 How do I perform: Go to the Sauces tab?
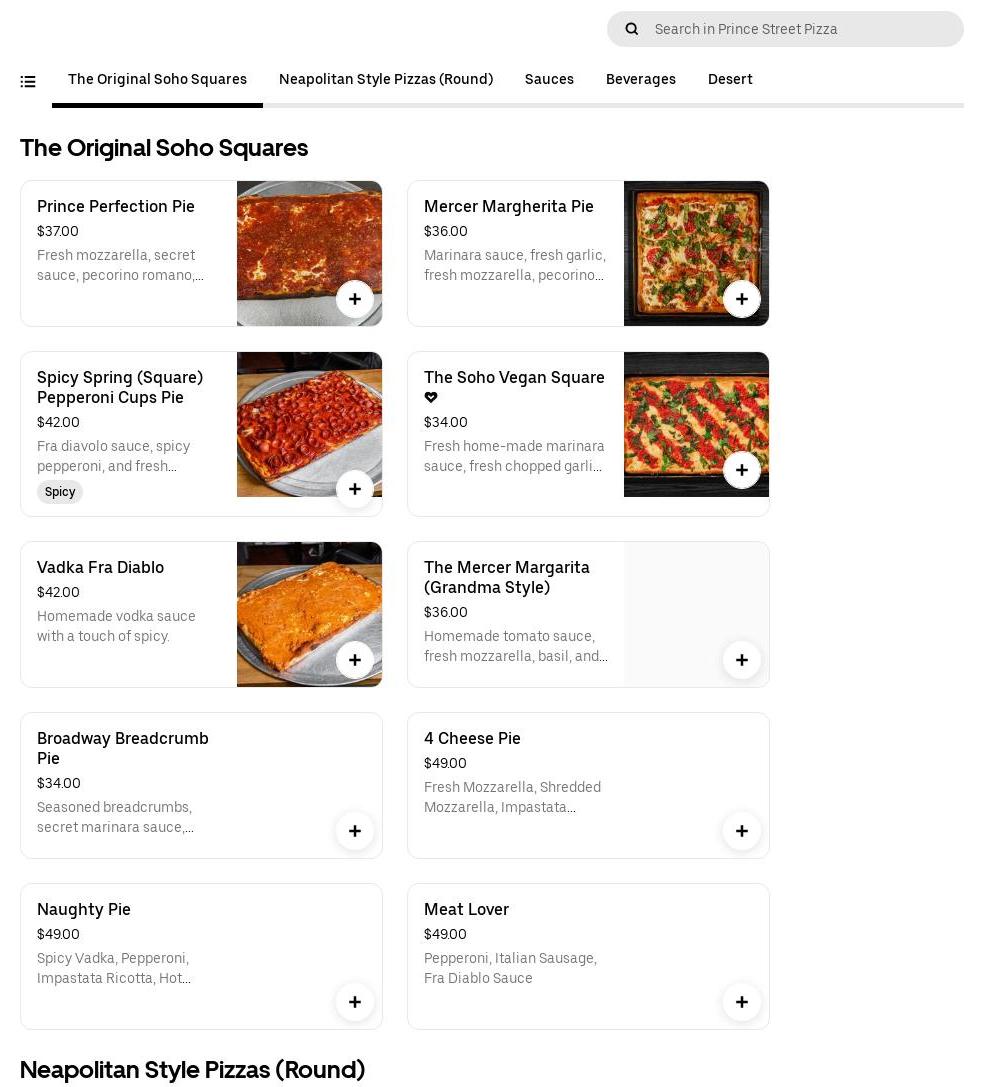point(549,79)
